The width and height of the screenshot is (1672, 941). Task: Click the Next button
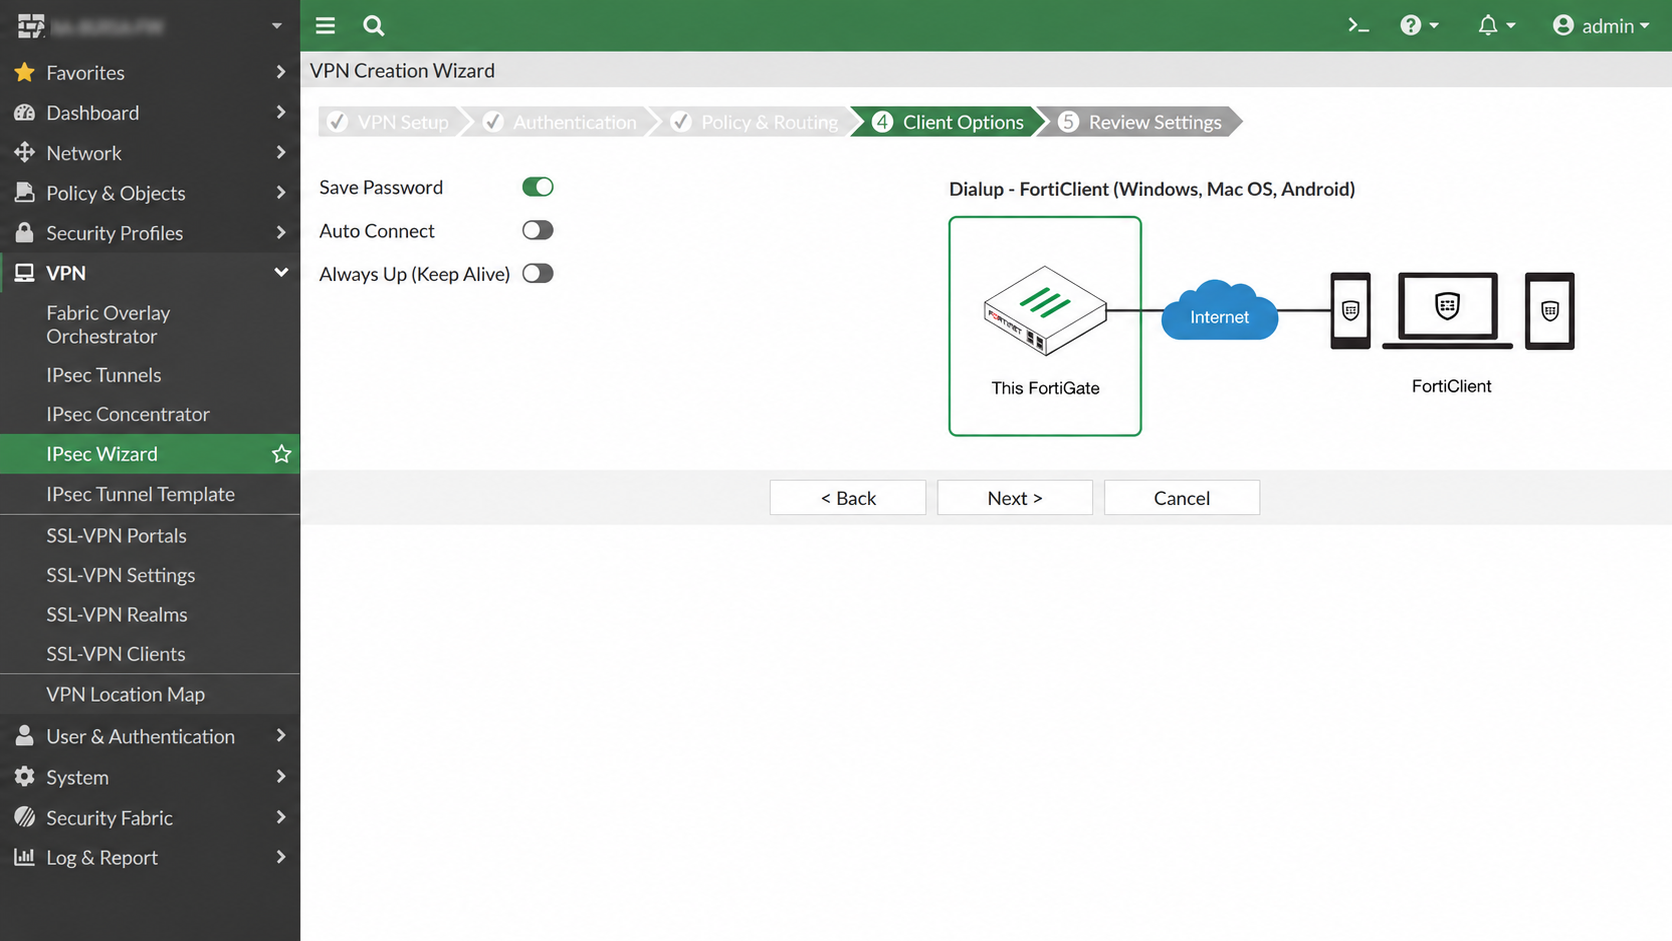tap(1015, 498)
